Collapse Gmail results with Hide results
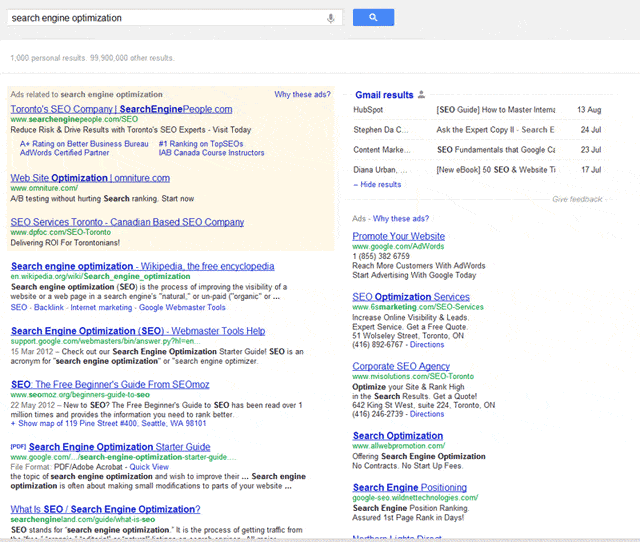Viewport: 640px width, 542px height. 378,184
